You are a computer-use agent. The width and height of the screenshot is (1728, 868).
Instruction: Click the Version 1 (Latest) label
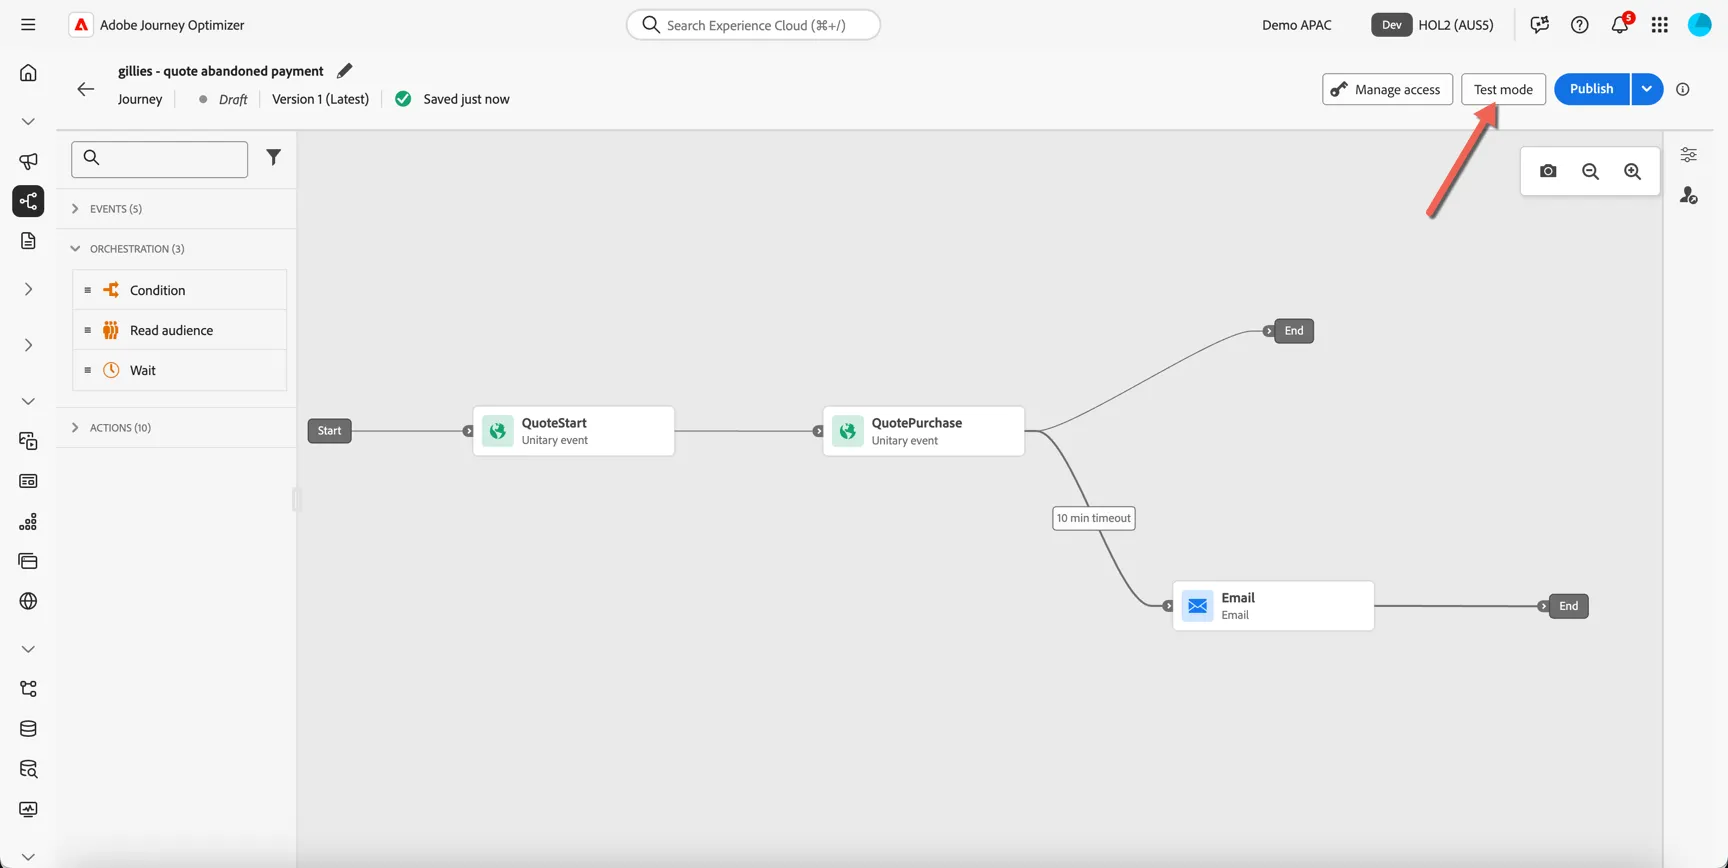click(320, 99)
